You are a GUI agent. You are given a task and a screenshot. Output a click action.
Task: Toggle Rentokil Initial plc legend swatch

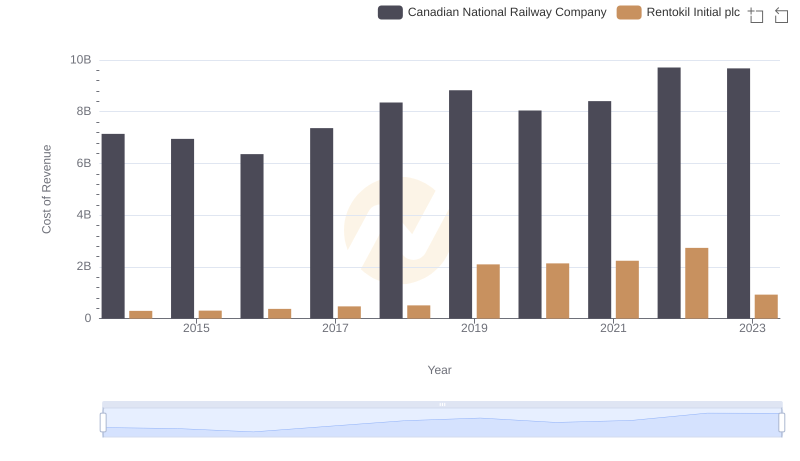(629, 12)
